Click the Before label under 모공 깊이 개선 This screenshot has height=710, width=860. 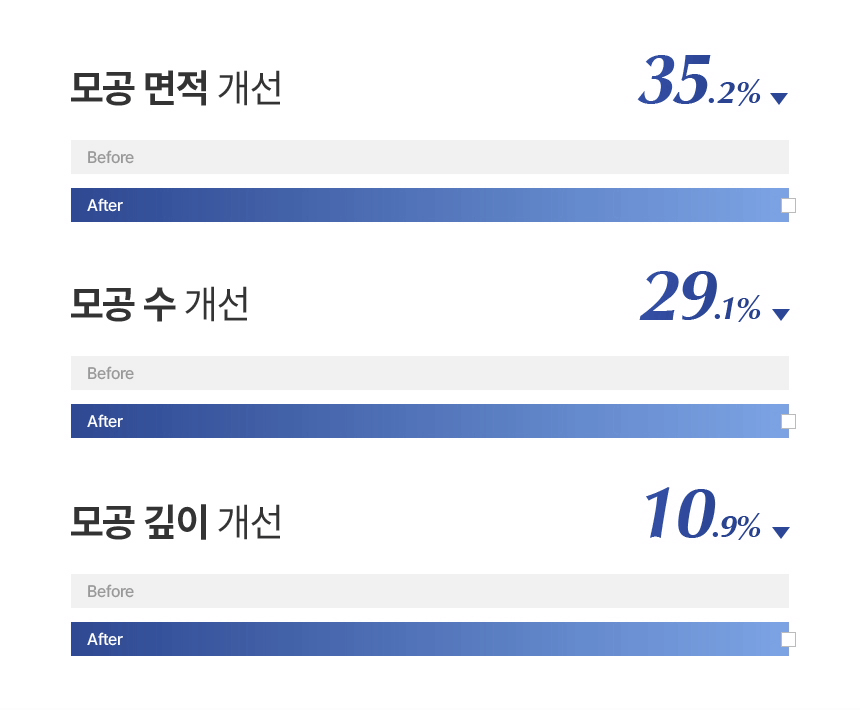110,591
